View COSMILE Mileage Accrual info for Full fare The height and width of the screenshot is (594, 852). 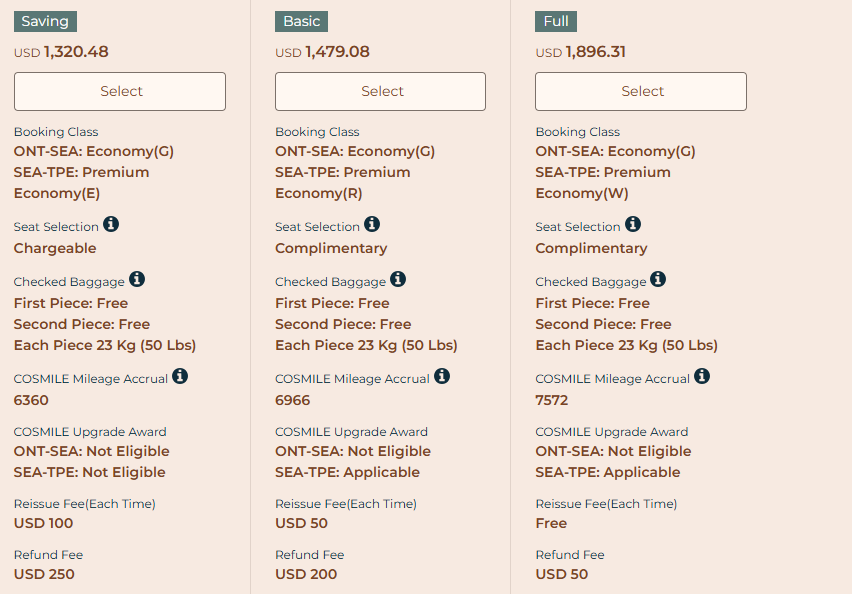(x=702, y=376)
